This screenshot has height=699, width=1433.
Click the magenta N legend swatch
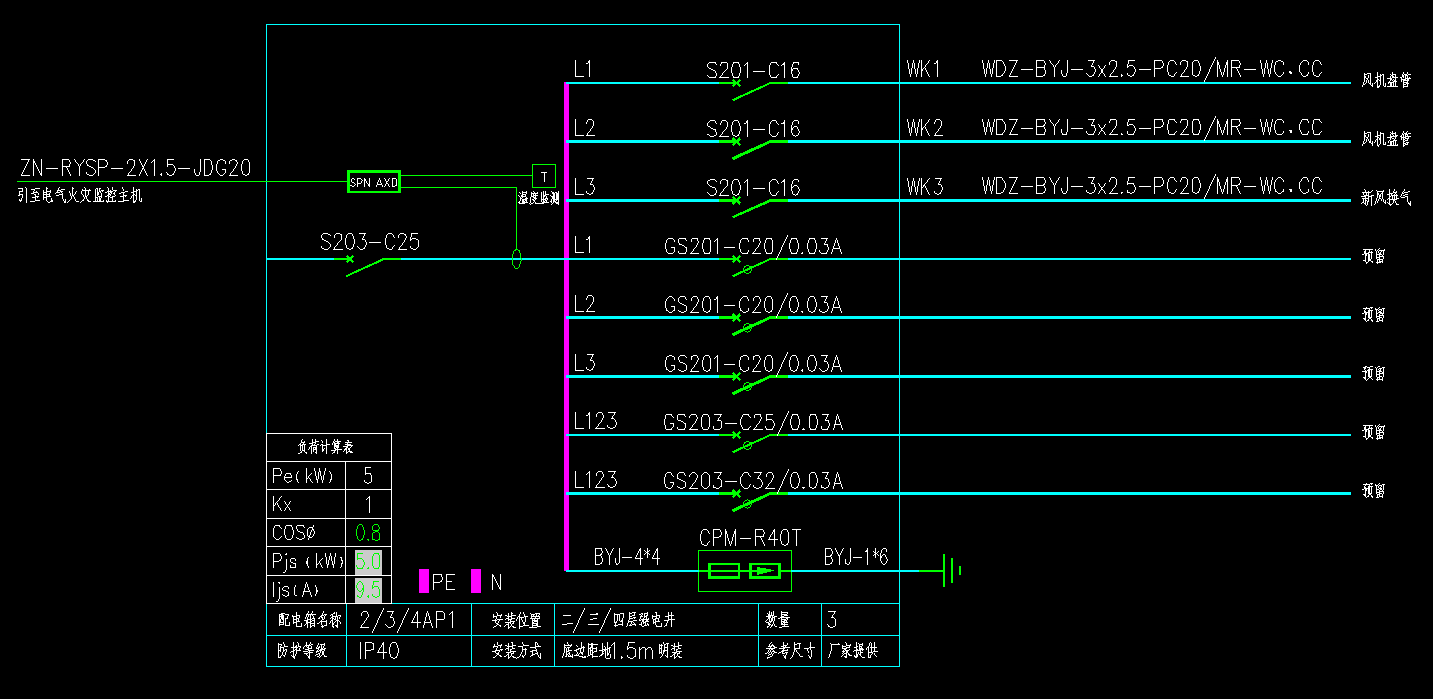pyautogui.click(x=476, y=581)
